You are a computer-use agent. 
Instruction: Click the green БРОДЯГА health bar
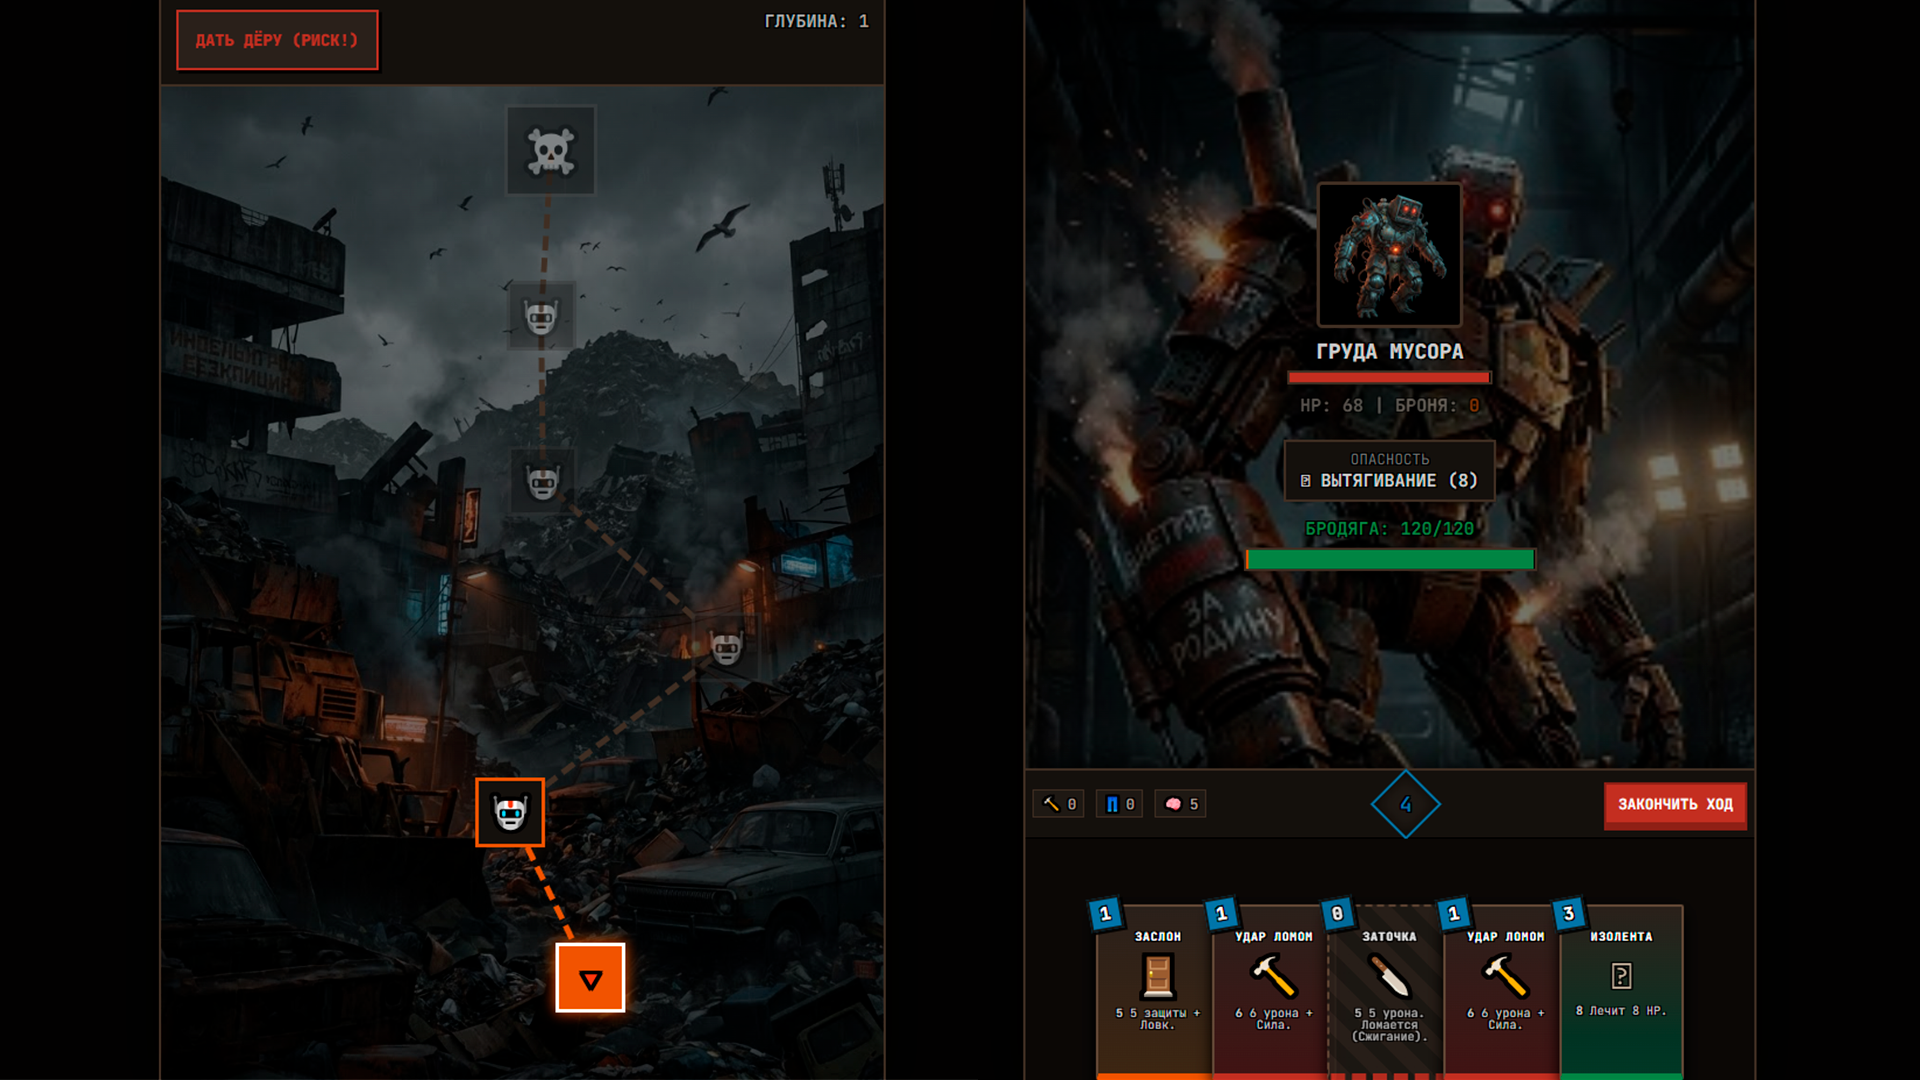click(x=1389, y=560)
